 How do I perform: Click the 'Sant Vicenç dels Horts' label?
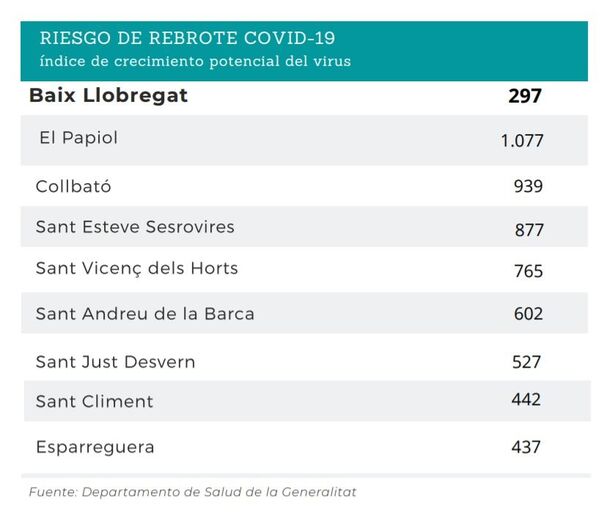(x=137, y=269)
